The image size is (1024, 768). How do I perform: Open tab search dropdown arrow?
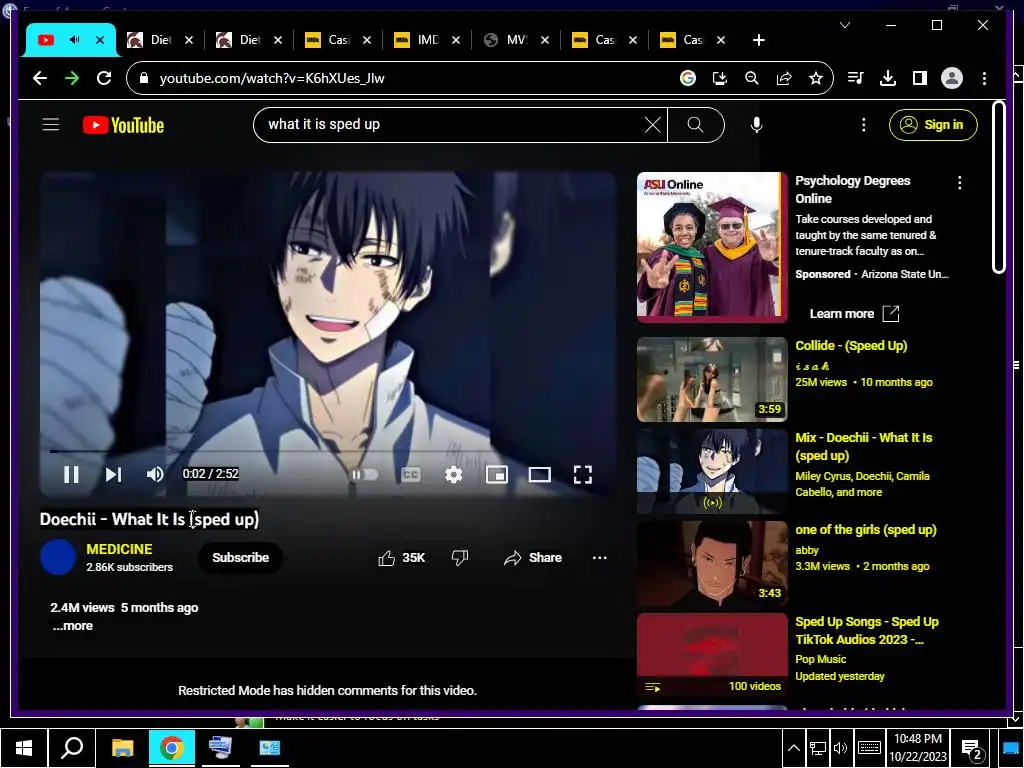844,25
